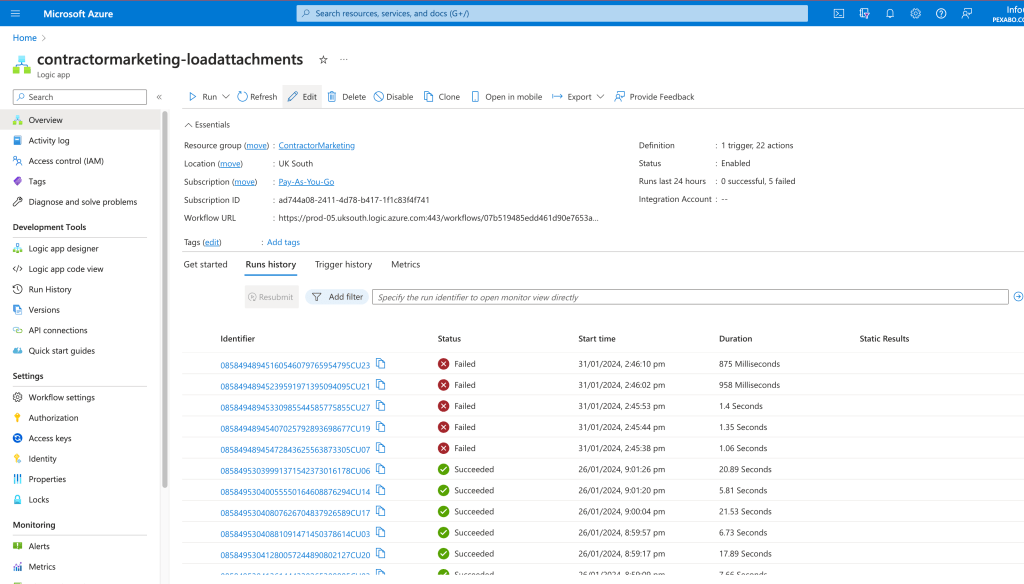Click Add tags link
Screen dimensions: 1024x584
click(x=283, y=242)
